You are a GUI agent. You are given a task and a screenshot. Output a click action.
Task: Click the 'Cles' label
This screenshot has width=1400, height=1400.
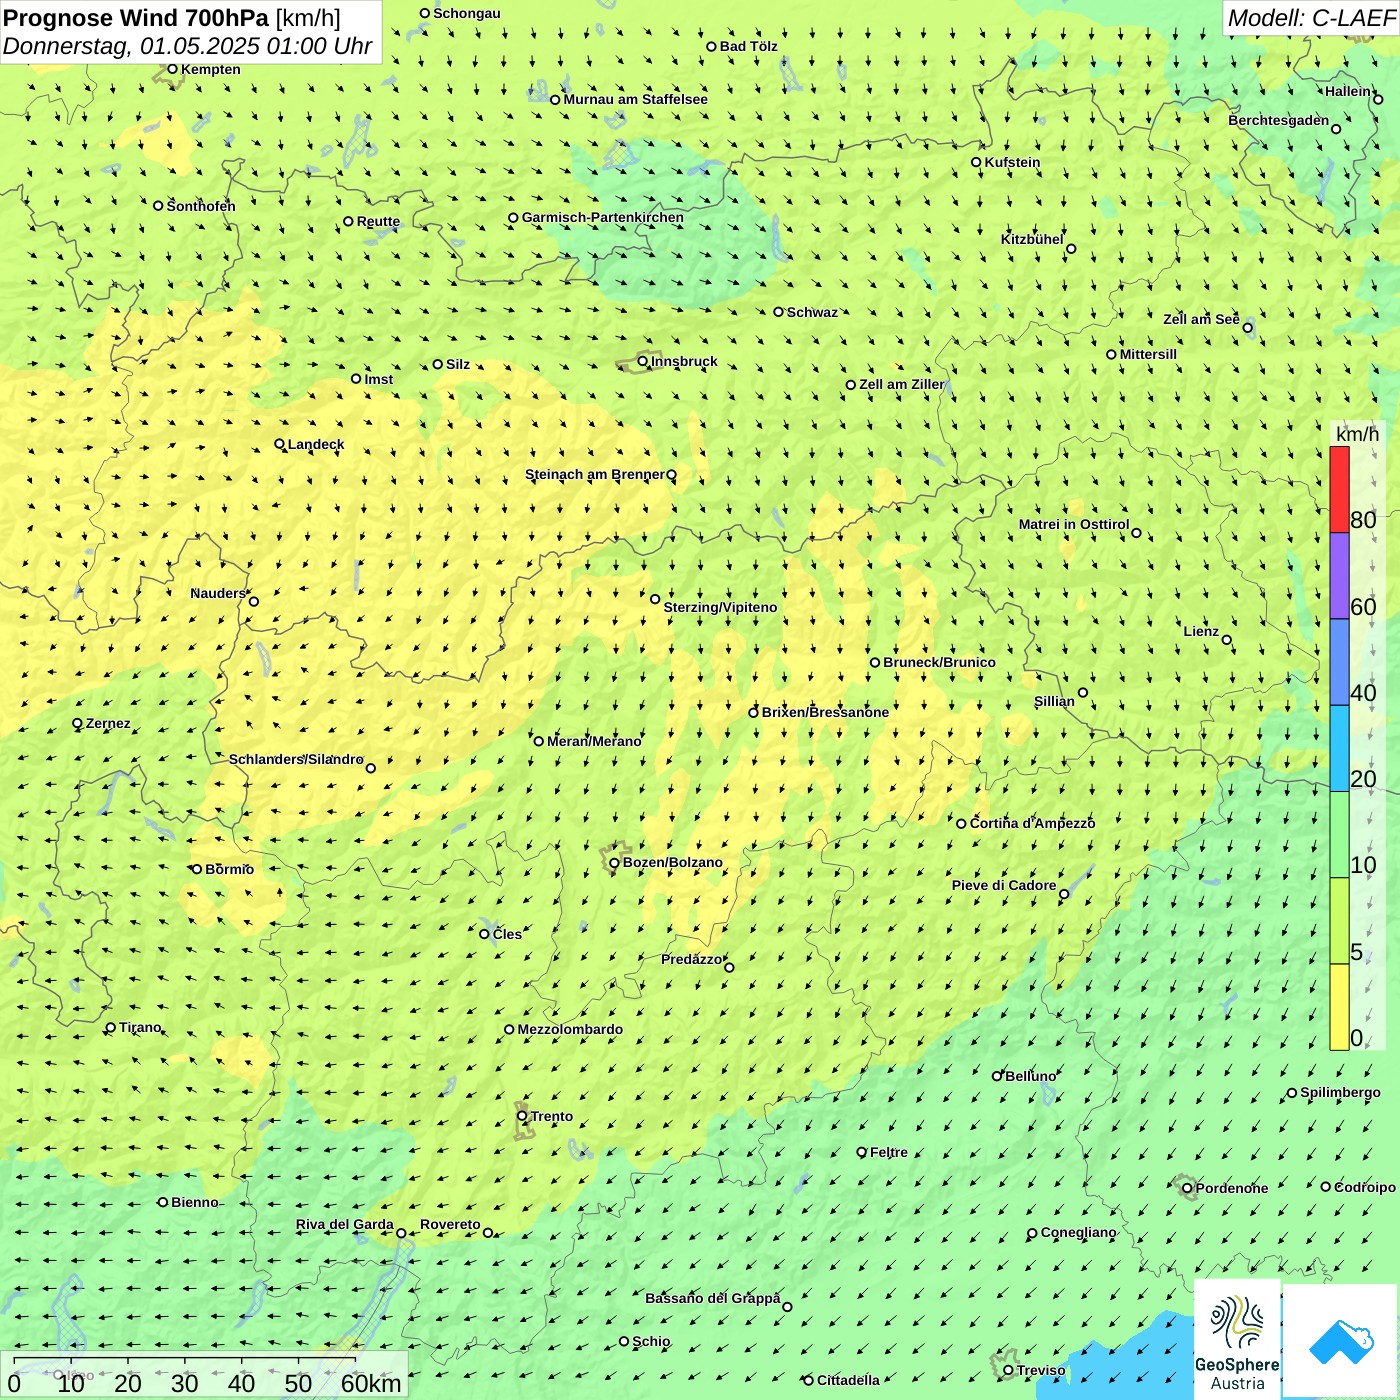tap(507, 934)
